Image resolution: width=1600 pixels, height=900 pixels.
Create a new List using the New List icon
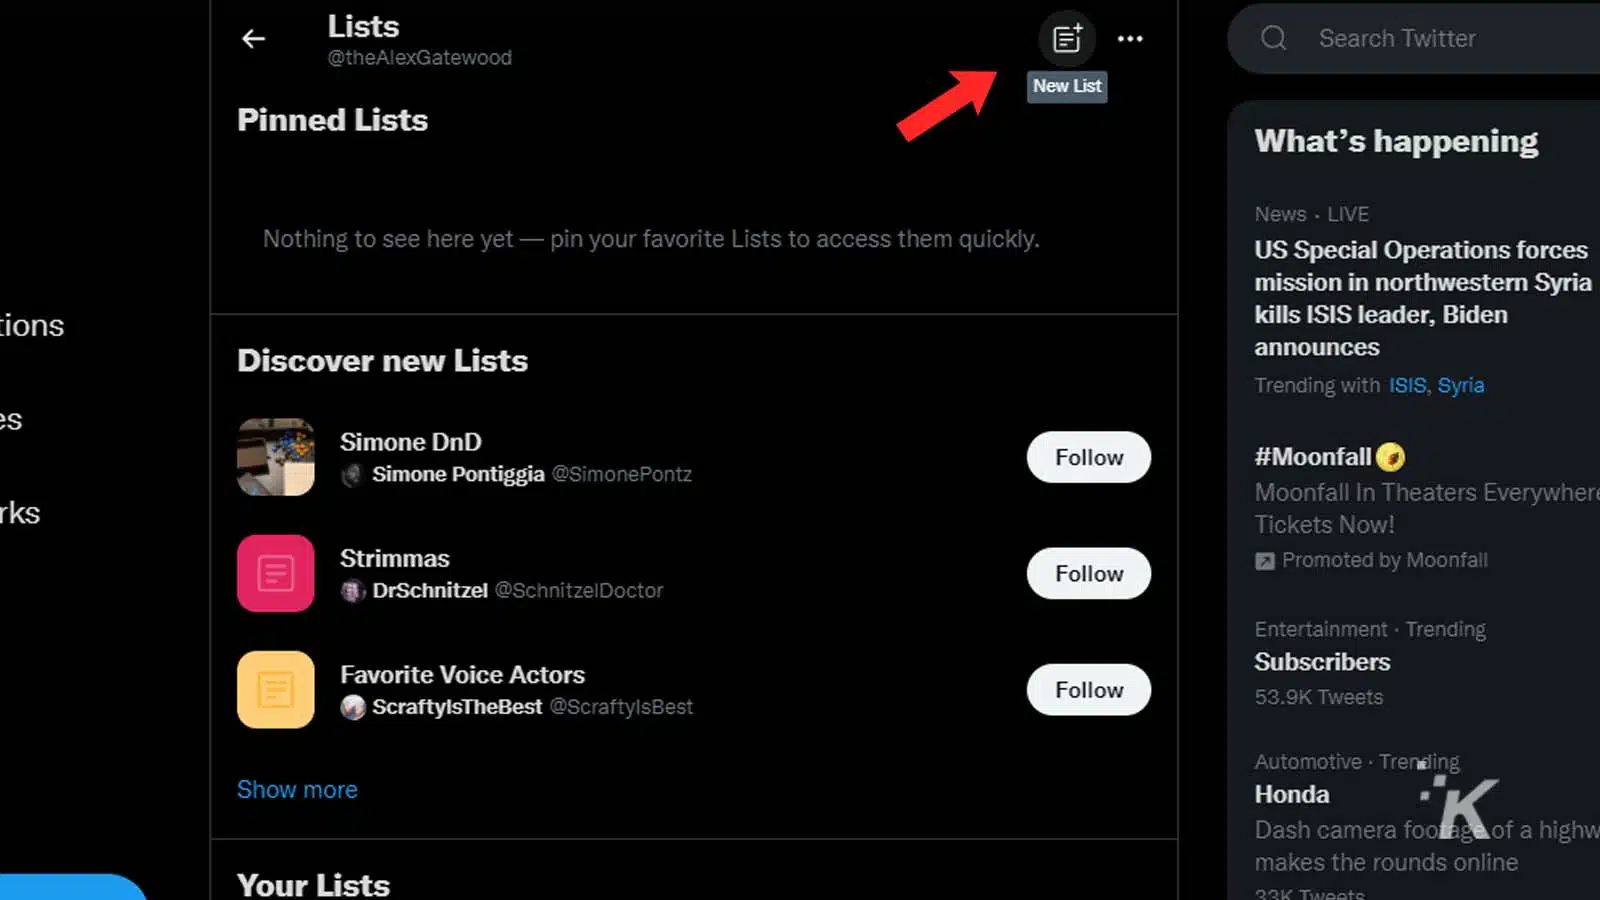1067,39
